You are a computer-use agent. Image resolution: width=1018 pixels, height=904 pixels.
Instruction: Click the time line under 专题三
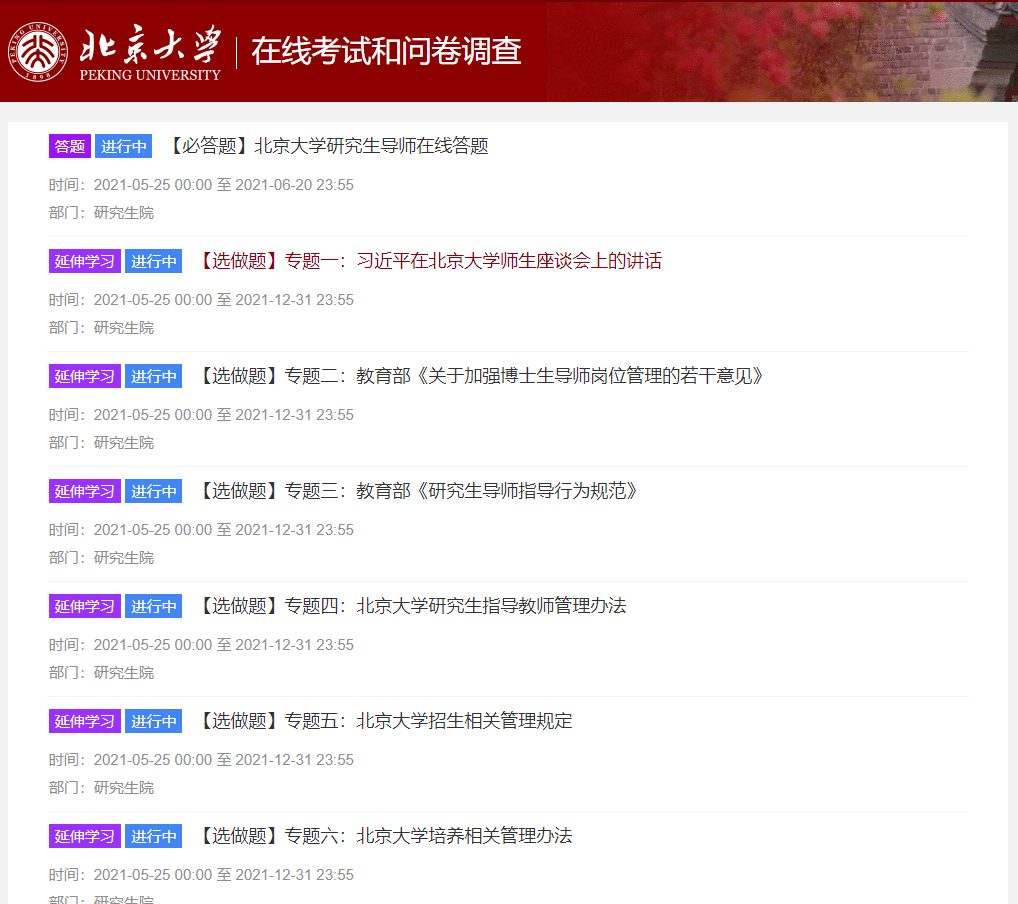point(201,530)
